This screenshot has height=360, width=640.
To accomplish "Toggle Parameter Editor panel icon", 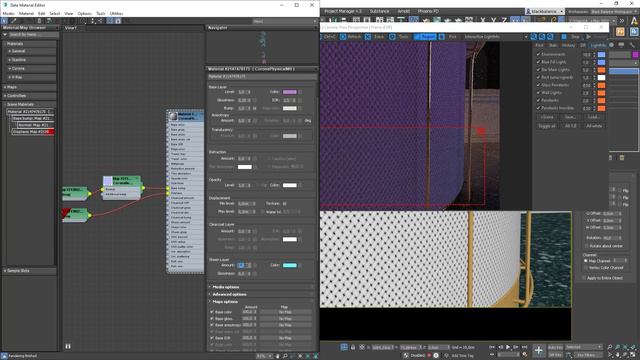I will tap(118, 20).
